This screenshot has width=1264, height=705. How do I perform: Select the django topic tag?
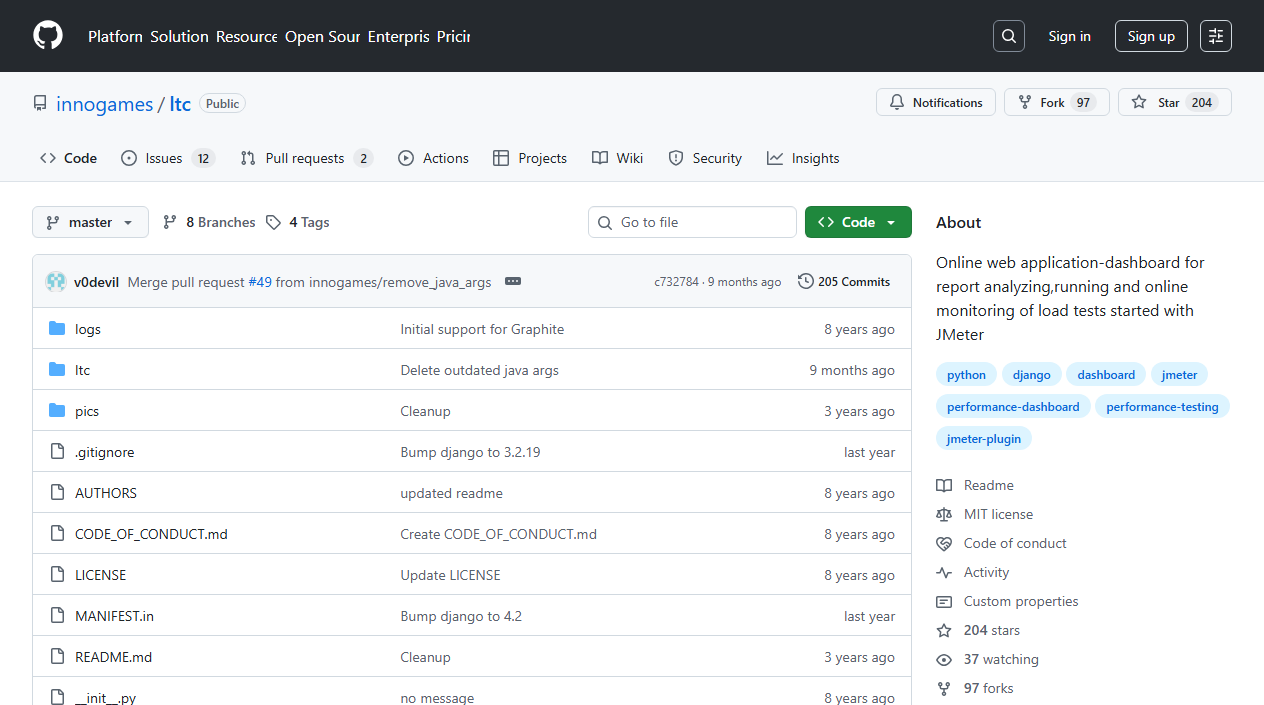tap(1031, 375)
